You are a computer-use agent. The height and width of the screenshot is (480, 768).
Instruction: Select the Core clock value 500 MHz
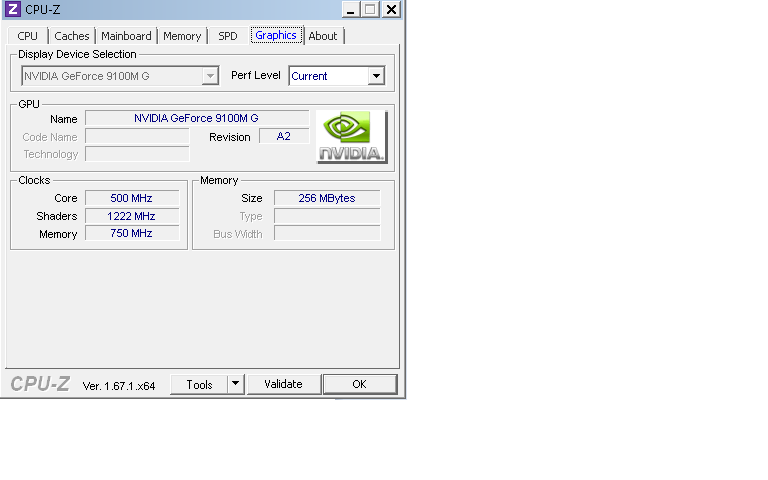[132, 198]
